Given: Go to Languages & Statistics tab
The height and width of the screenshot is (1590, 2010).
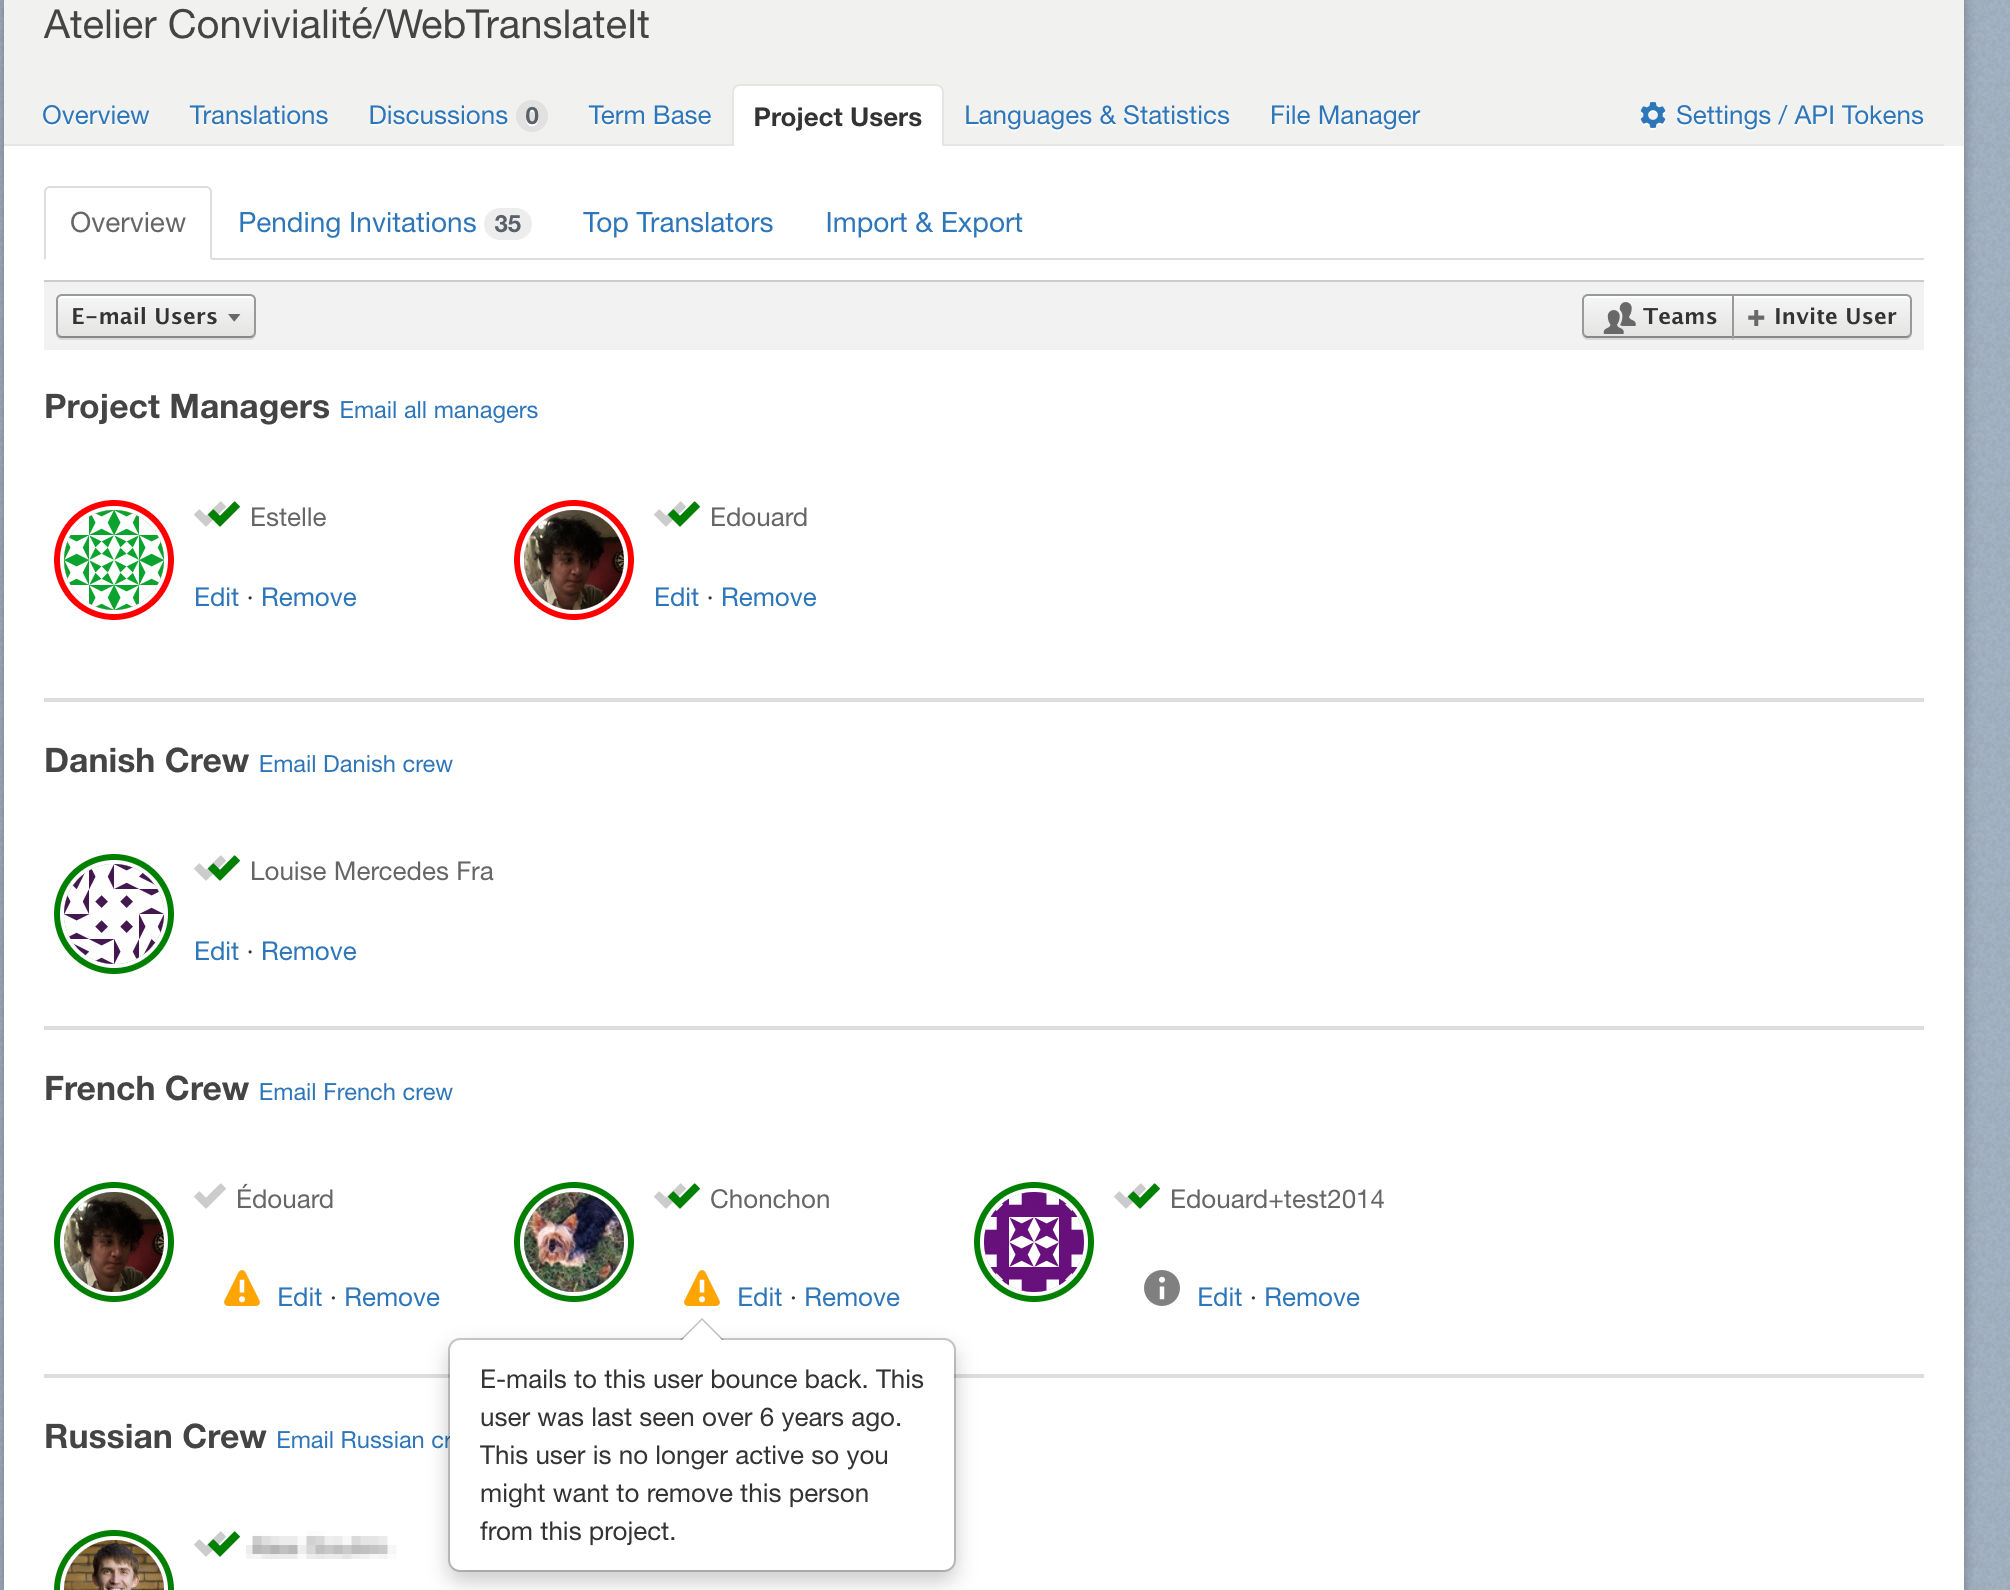Looking at the screenshot, I should [1096, 115].
